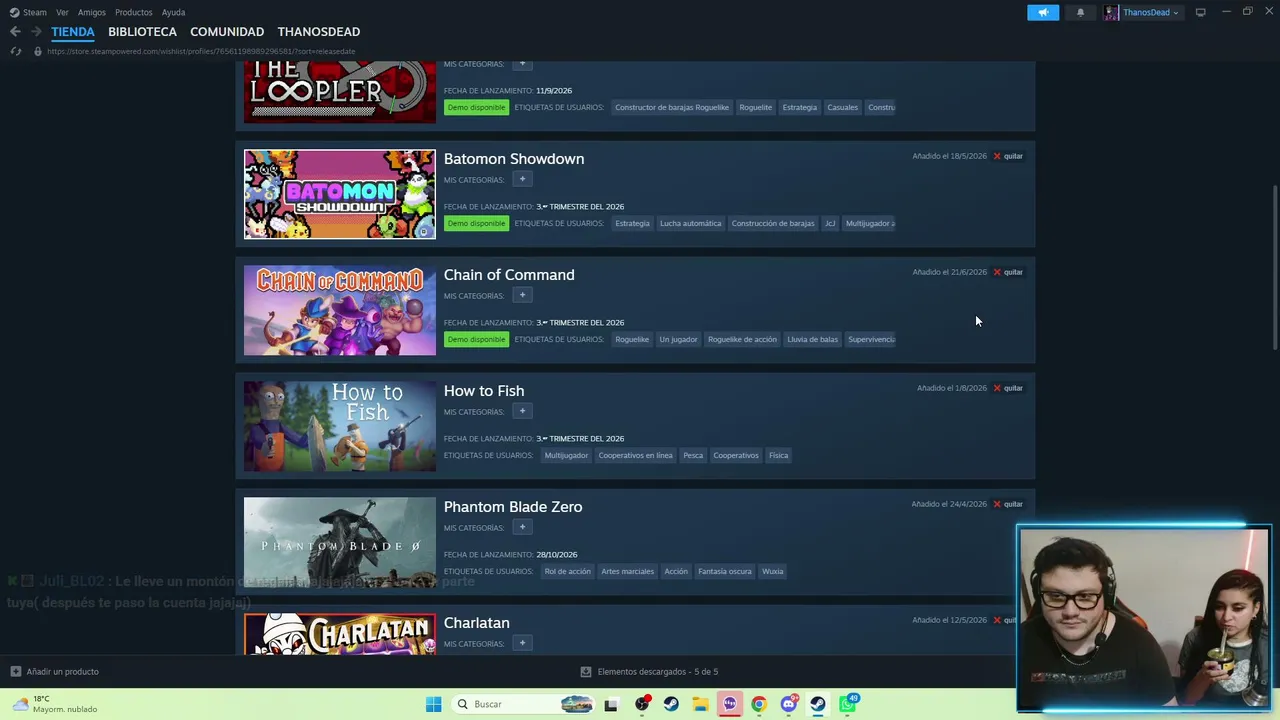
Task: Click the Constructor de barajas Roguelike tag
Action: point(672,107)
